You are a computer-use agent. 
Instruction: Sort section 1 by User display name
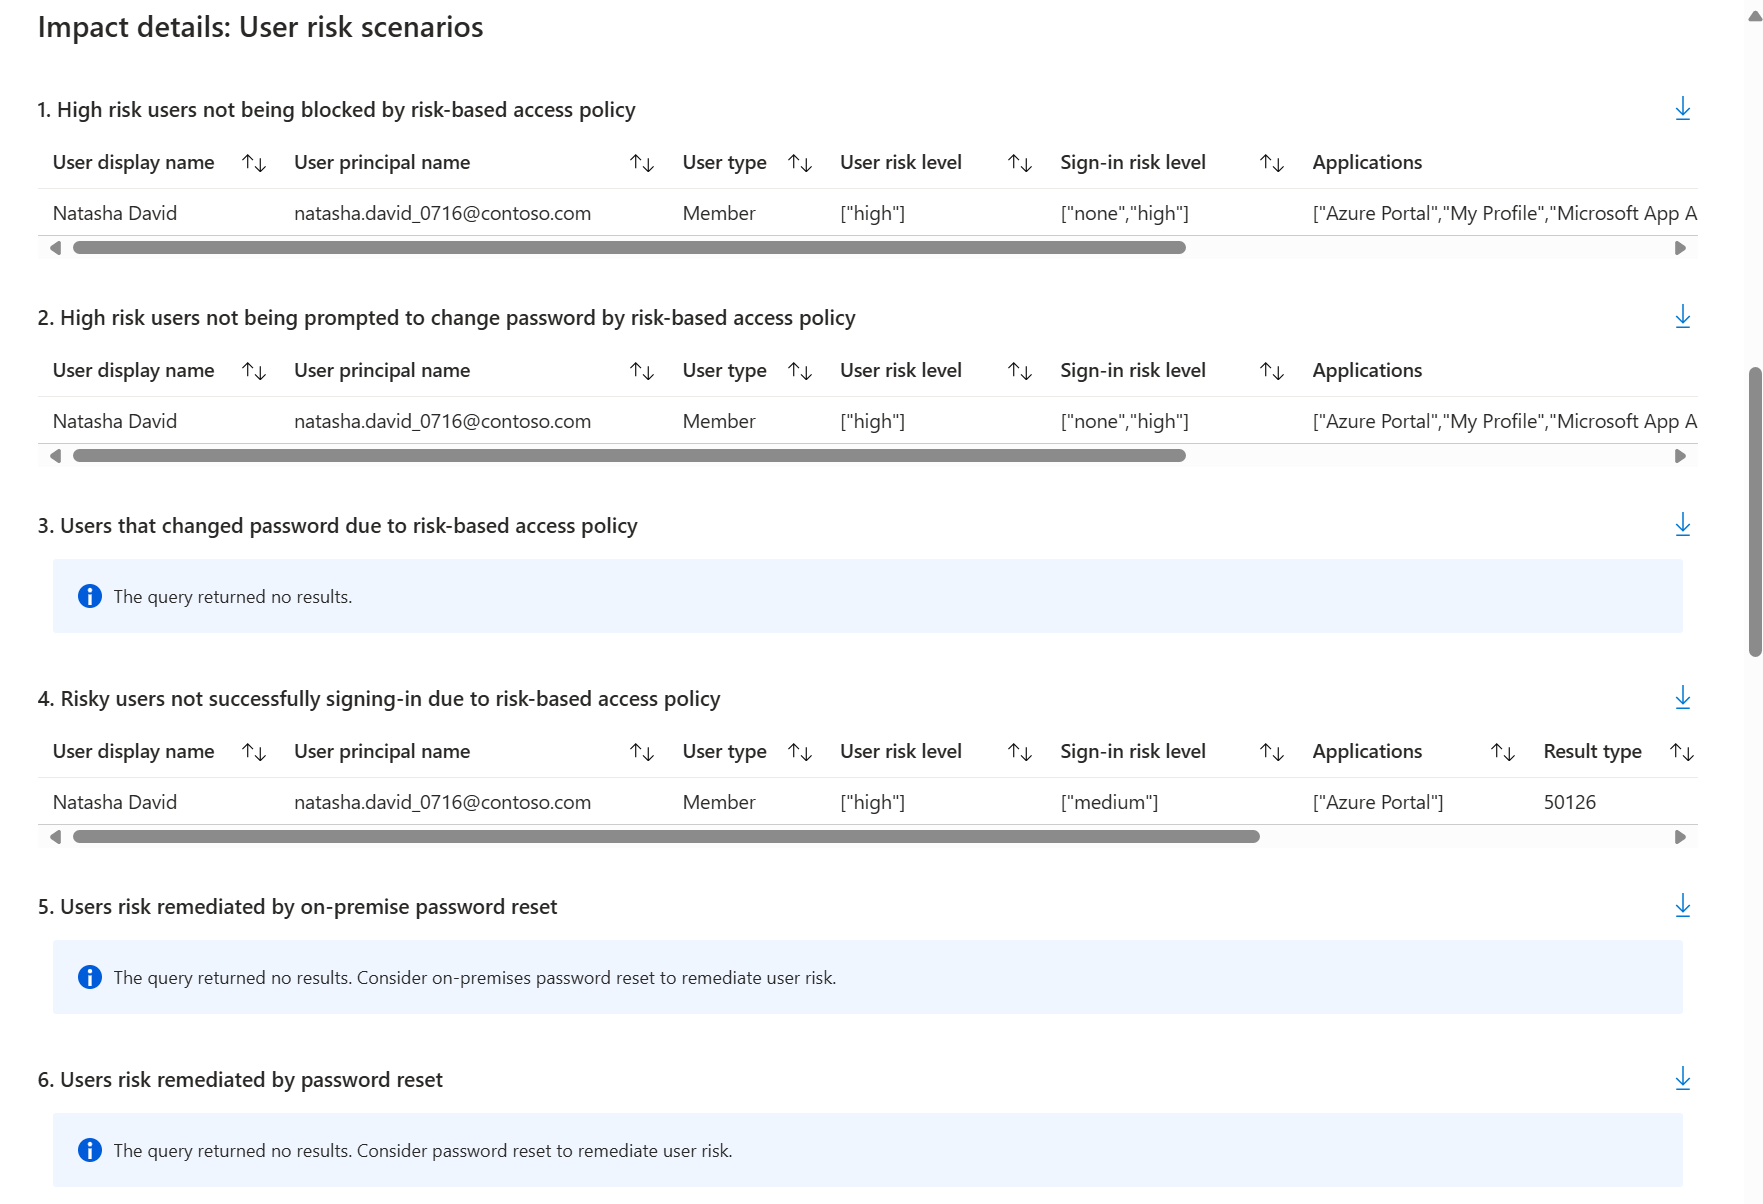(254, 163)
